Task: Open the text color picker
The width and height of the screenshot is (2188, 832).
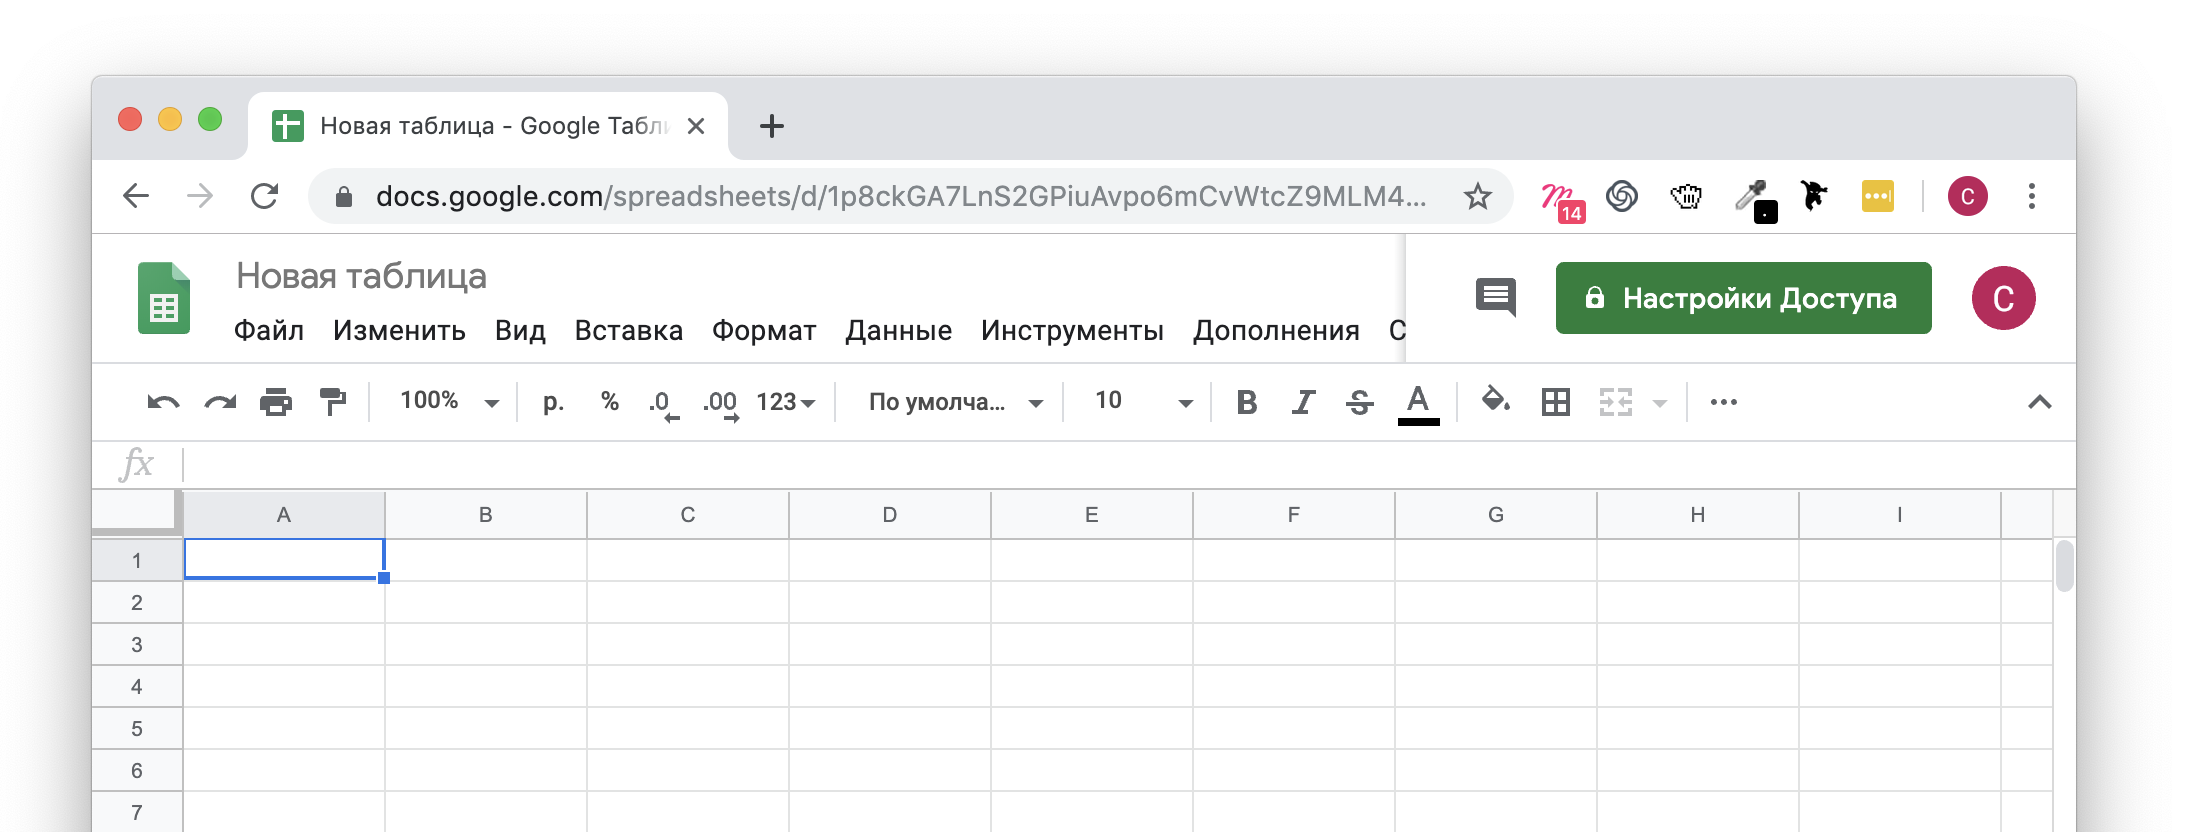Action: coord(1418,404)
